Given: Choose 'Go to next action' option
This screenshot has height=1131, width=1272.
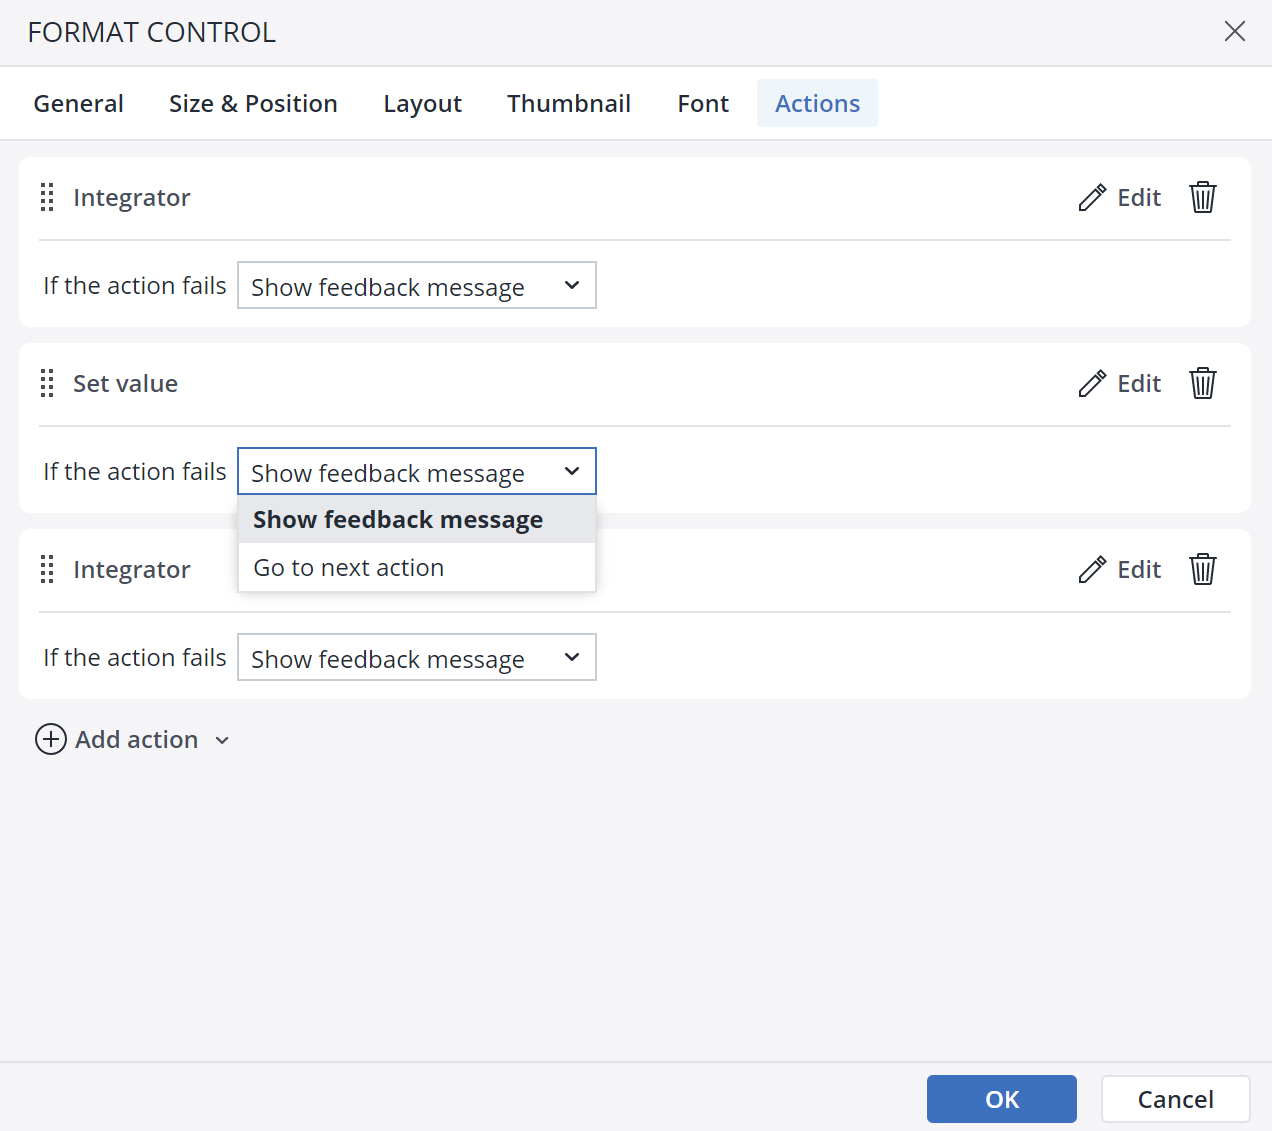Looking at the screenshot, I should tap(349, 568).
